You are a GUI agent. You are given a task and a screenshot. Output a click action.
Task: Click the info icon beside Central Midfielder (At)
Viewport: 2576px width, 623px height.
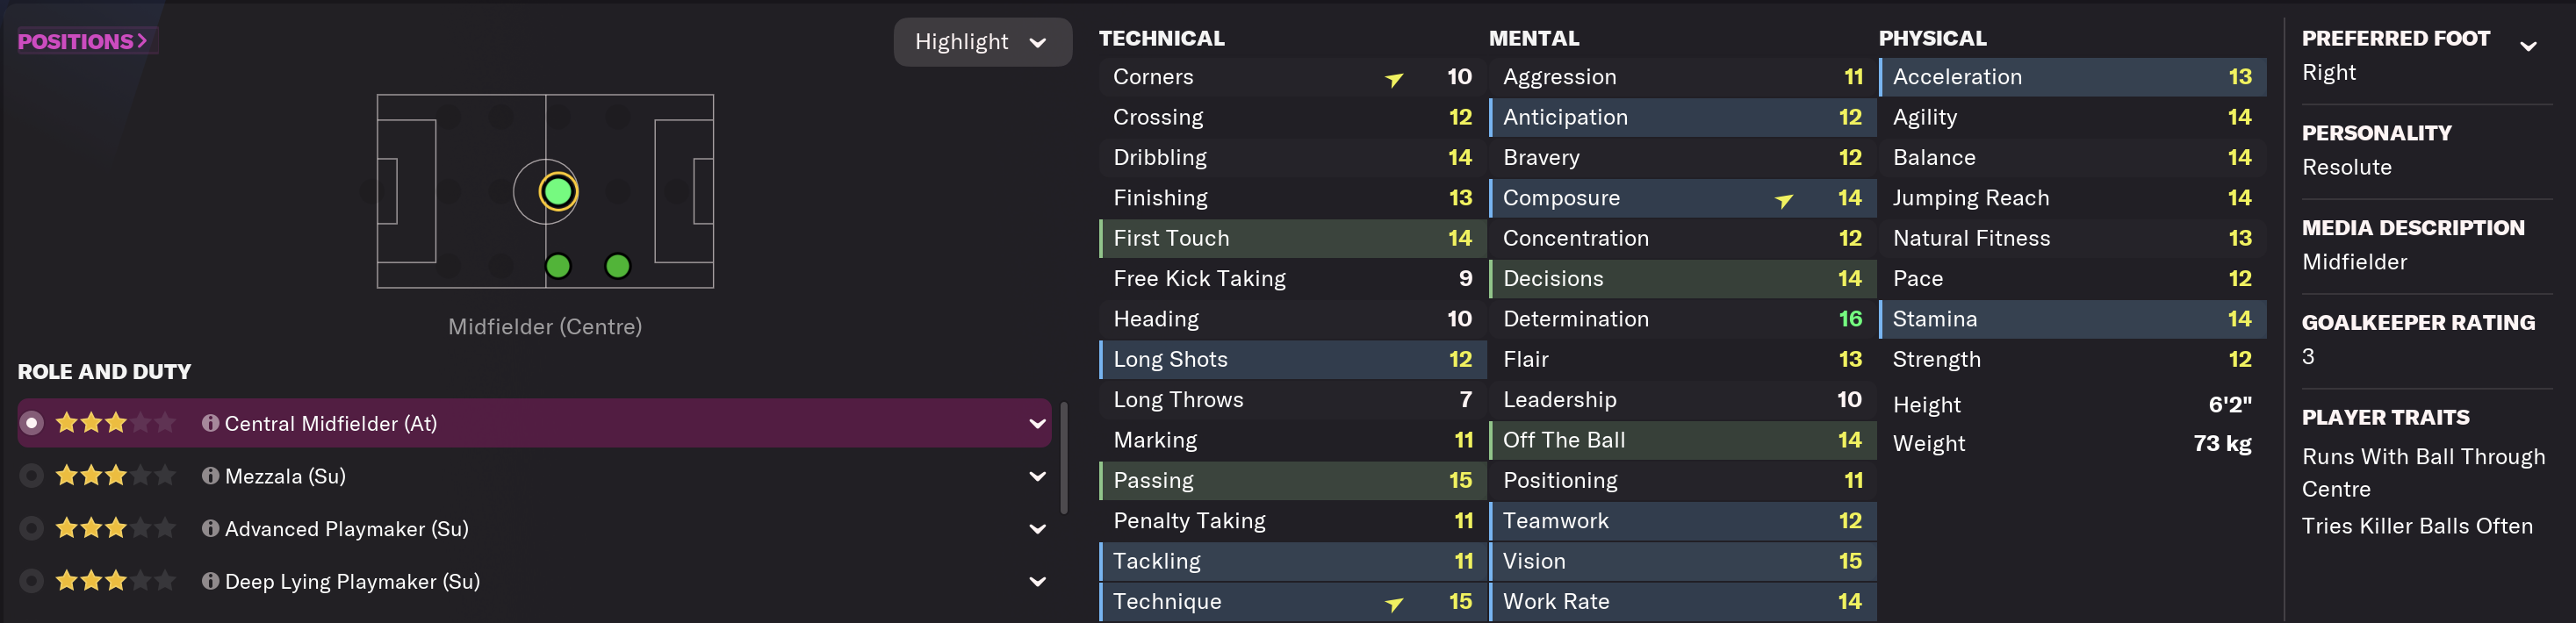pos(210,423)
